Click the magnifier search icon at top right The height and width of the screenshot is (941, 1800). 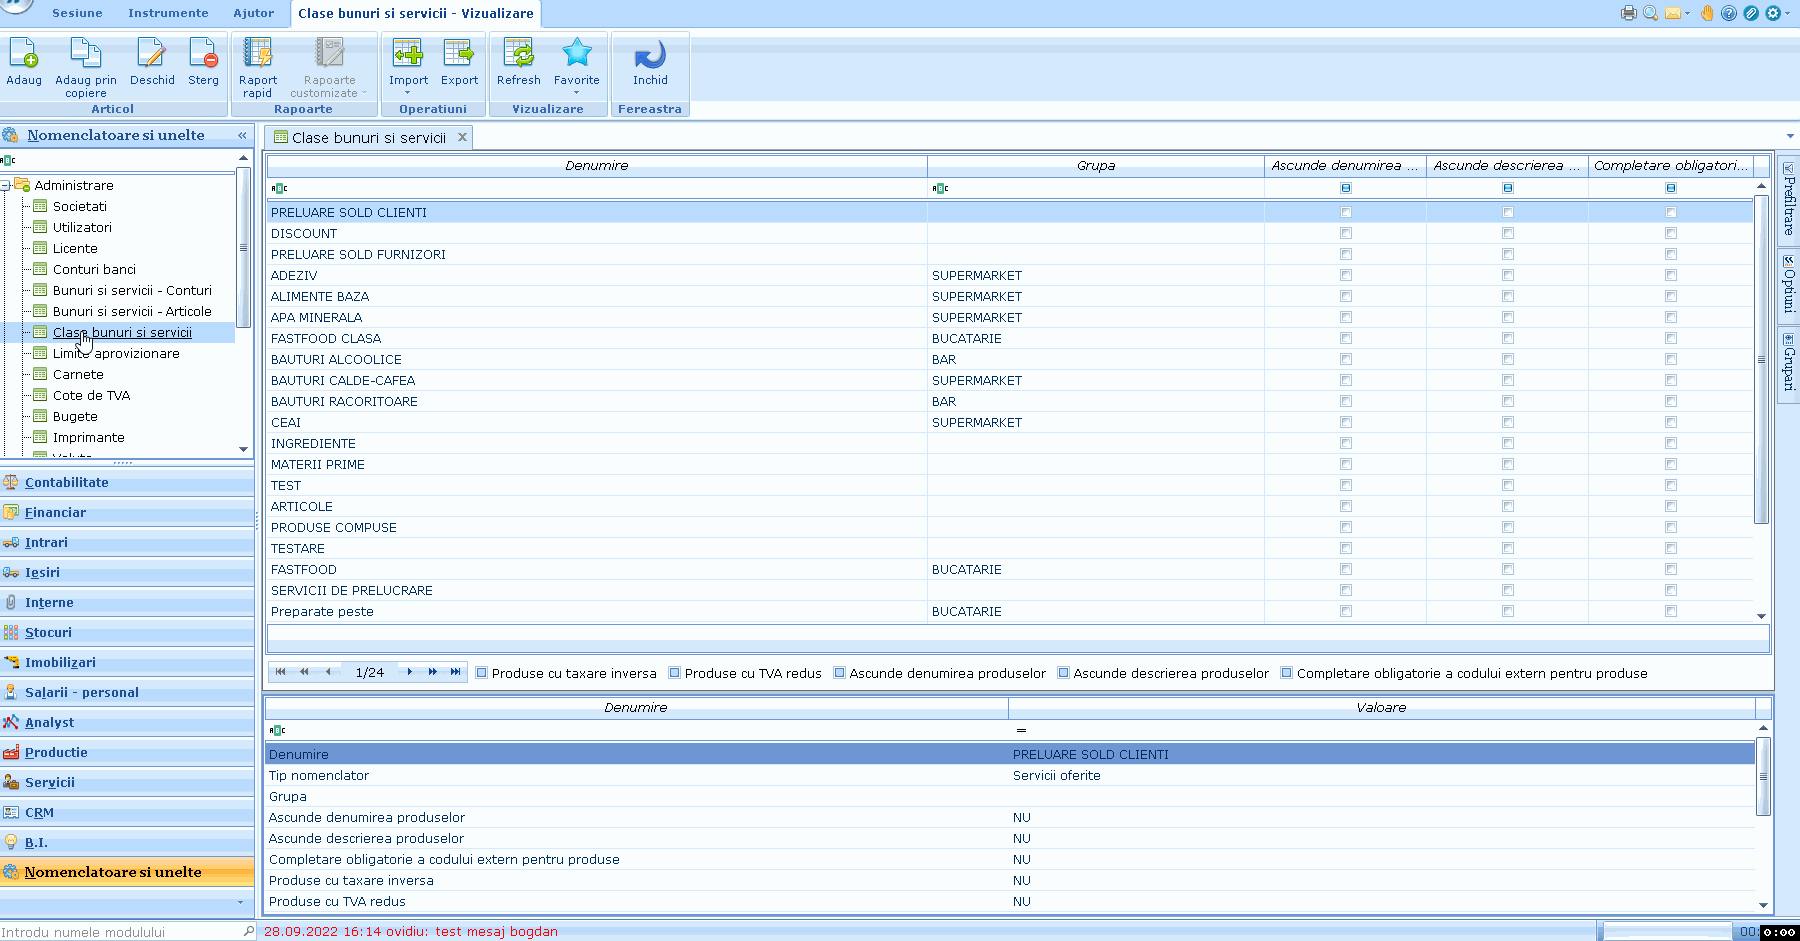(1651, 13)
